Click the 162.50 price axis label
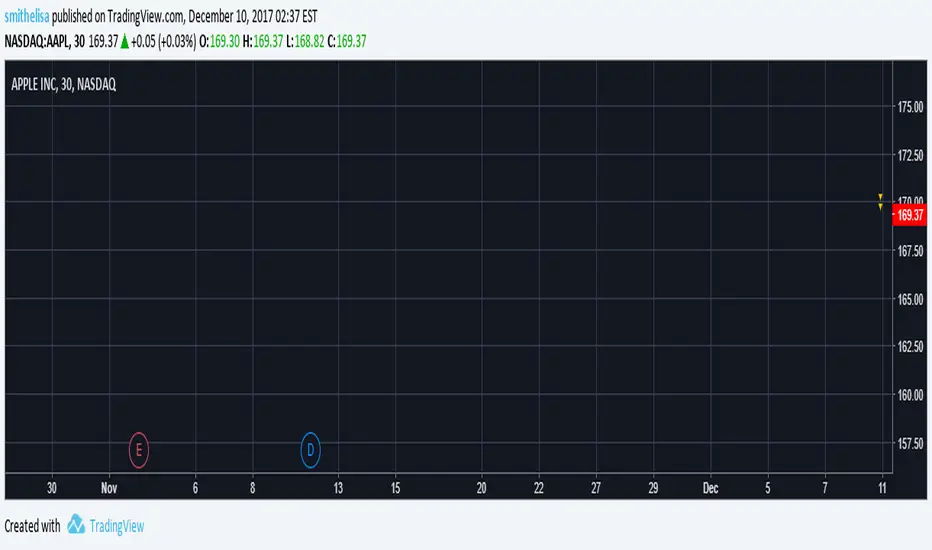This screenshot has width=932, height=550. pyautogui.click(x=910, y=346)
